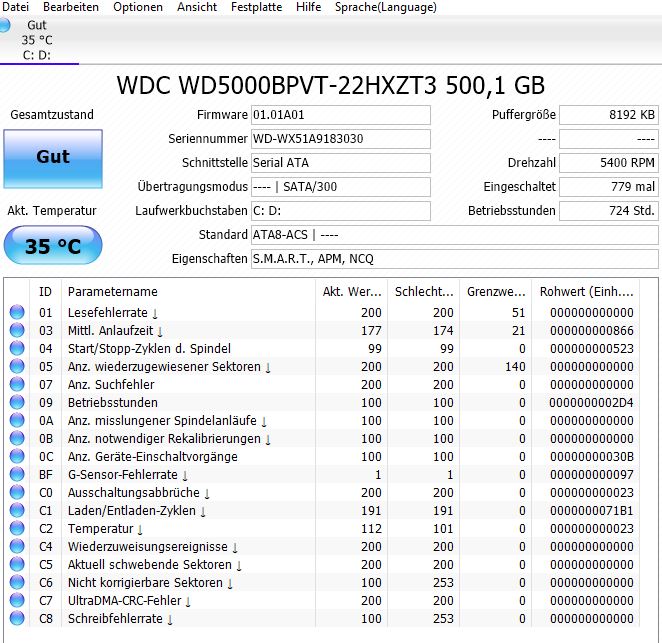The height and width of the screenshot is (643, 662).
Task: Click current value 112 in Temperatur row
Action: pyautogui.click(x=372, y=529)
